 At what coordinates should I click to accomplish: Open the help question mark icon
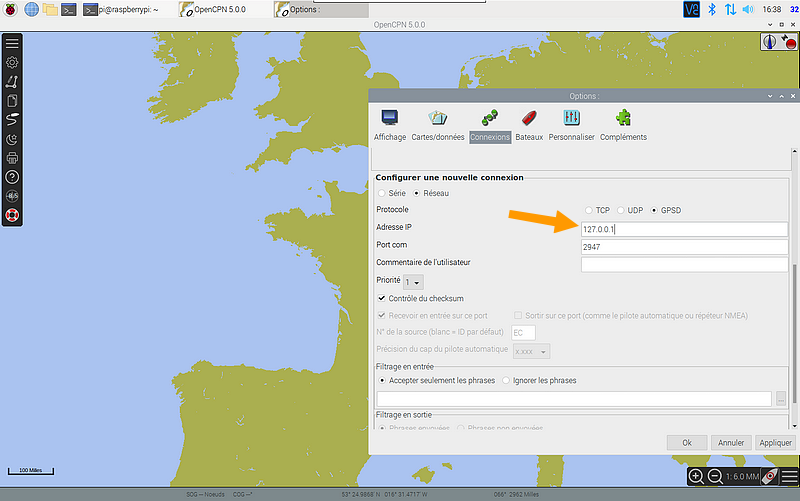[12, 177]
